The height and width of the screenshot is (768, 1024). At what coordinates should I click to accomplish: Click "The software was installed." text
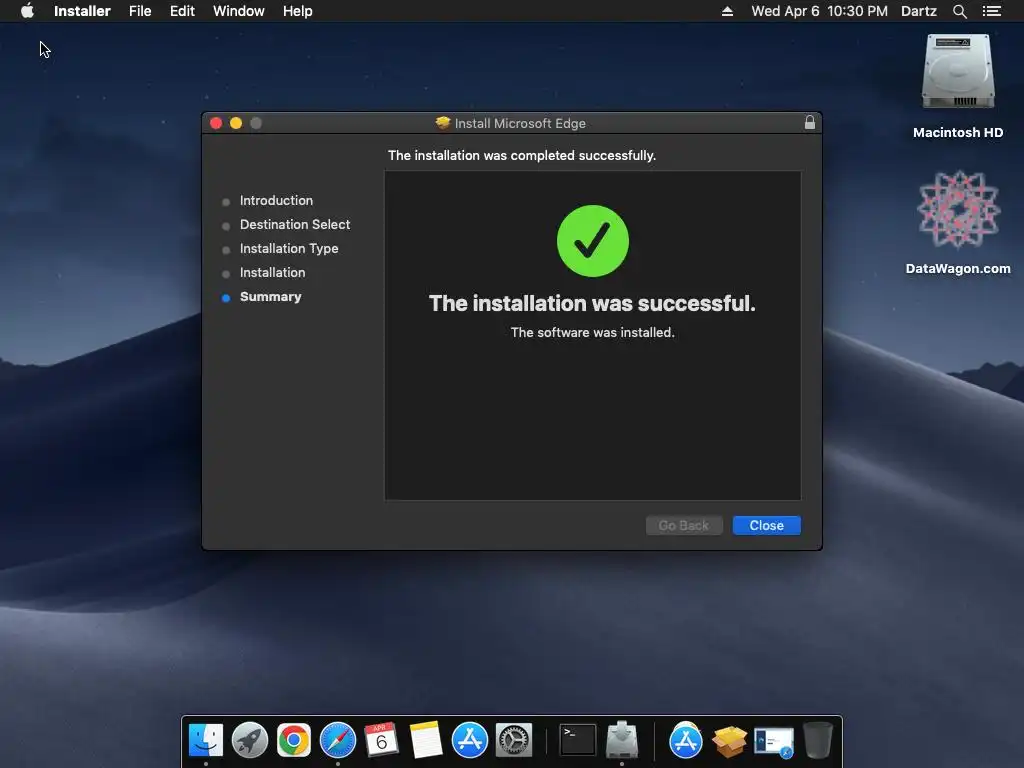tap(592, 332)
